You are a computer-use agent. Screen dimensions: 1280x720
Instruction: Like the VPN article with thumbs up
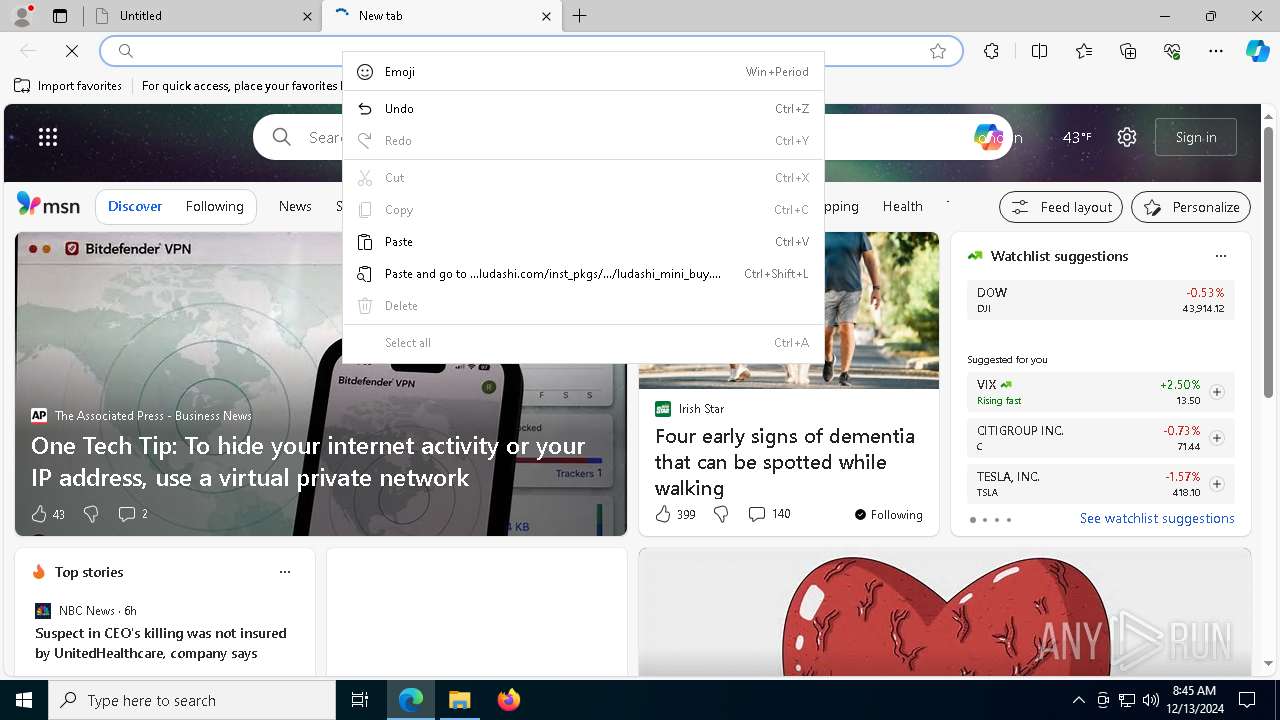click(x=39, y=514)
